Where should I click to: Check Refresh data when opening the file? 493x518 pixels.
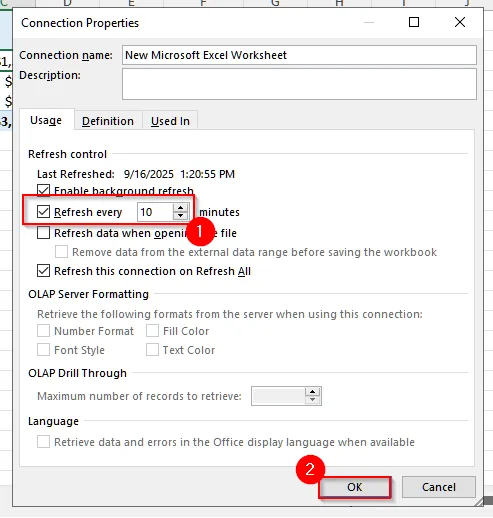point(43,233)
